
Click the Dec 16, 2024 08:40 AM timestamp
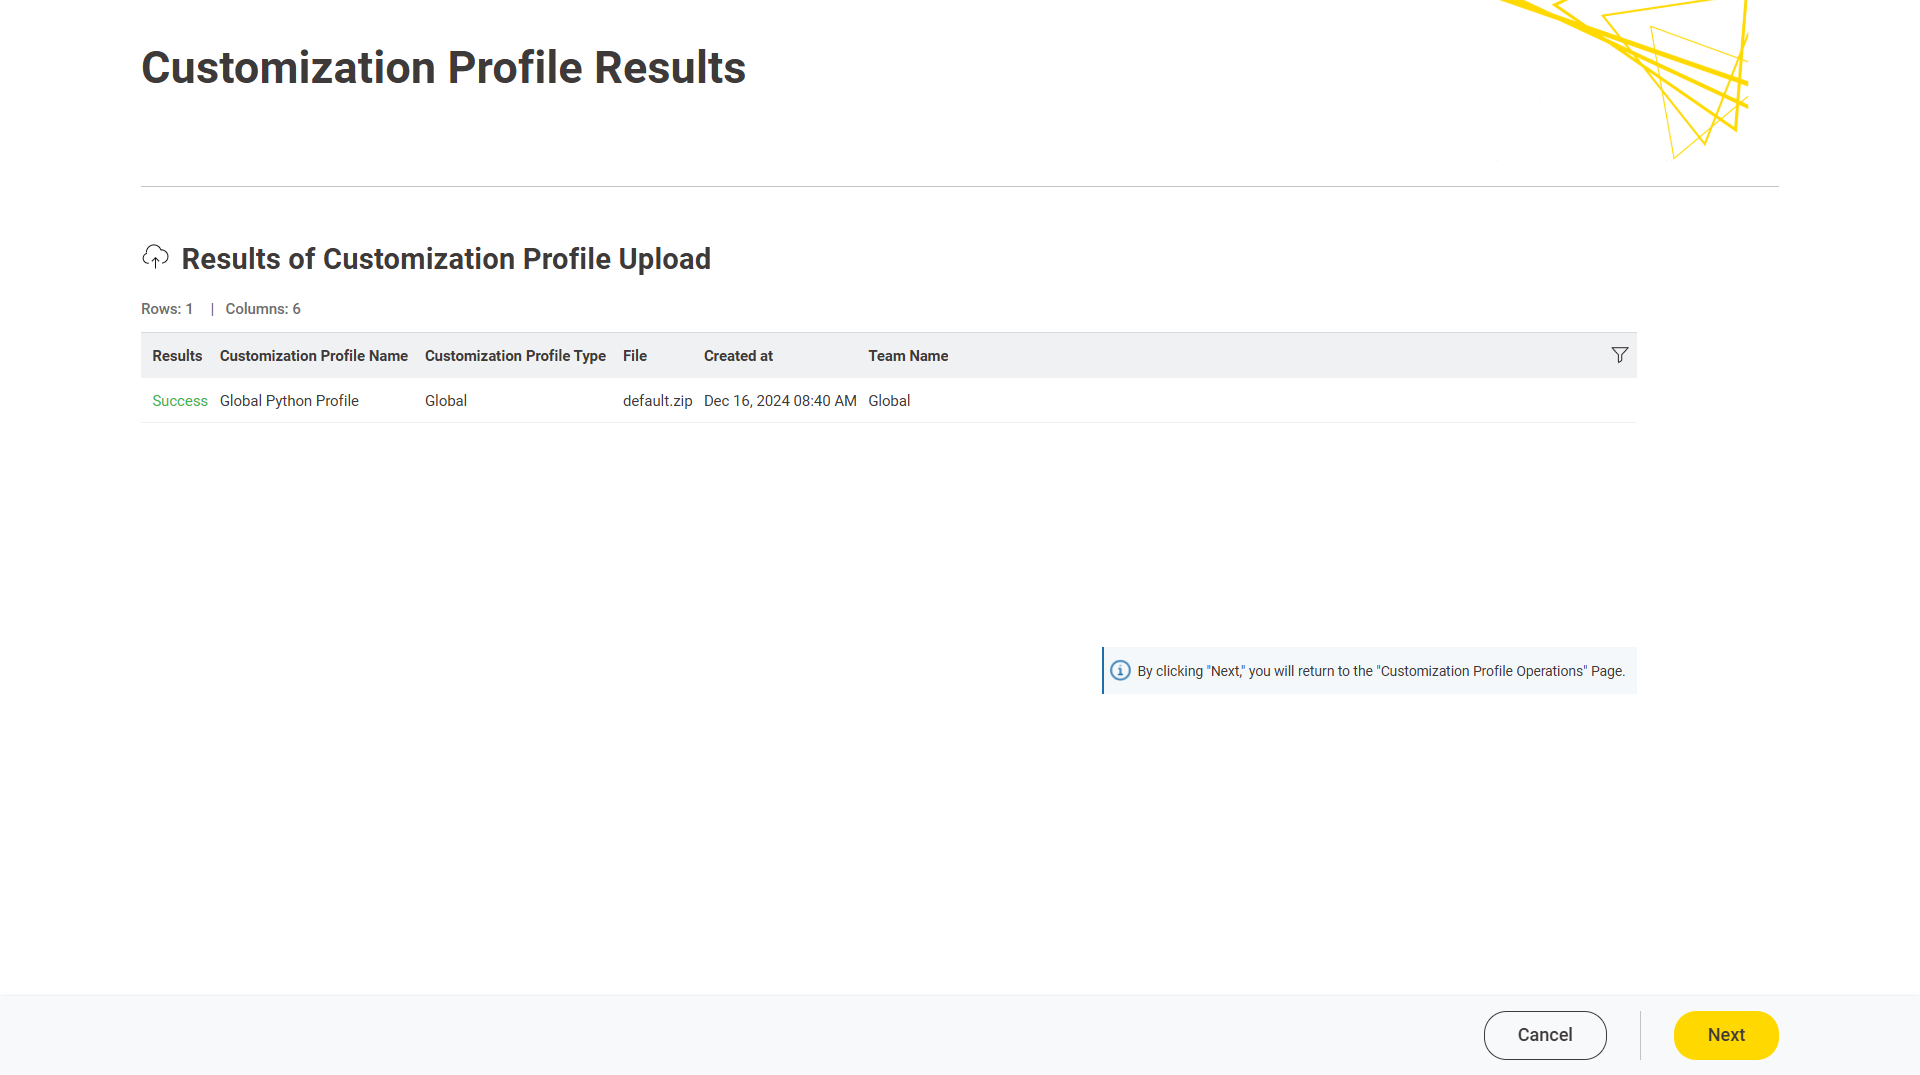click(x=780, y=401)
